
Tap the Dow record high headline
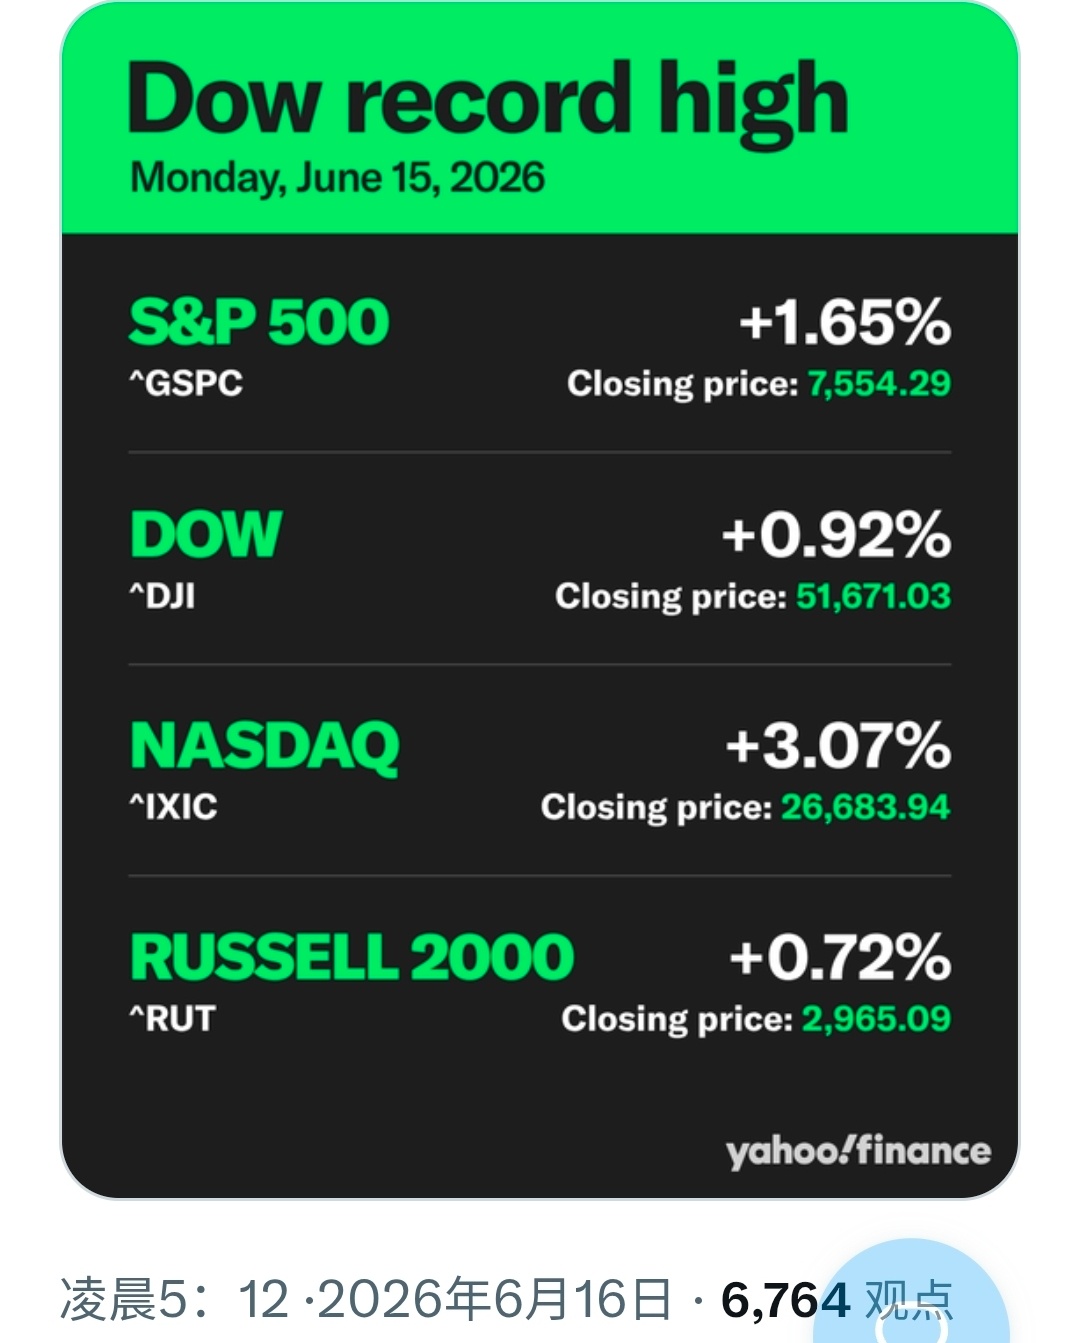coord(488,102)
